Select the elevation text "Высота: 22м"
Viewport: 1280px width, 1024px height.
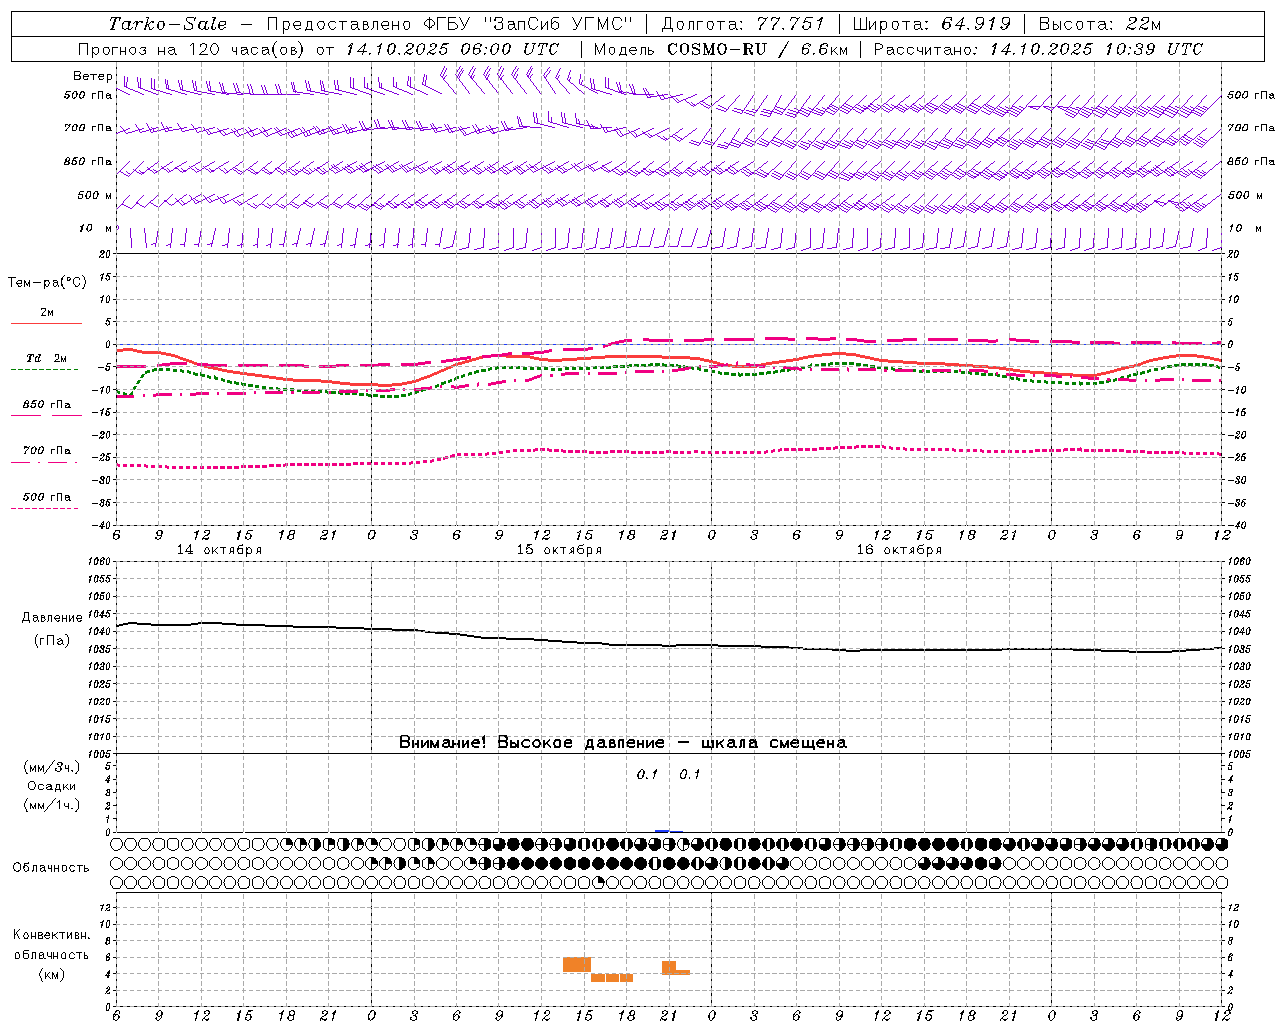(1100, 24)
